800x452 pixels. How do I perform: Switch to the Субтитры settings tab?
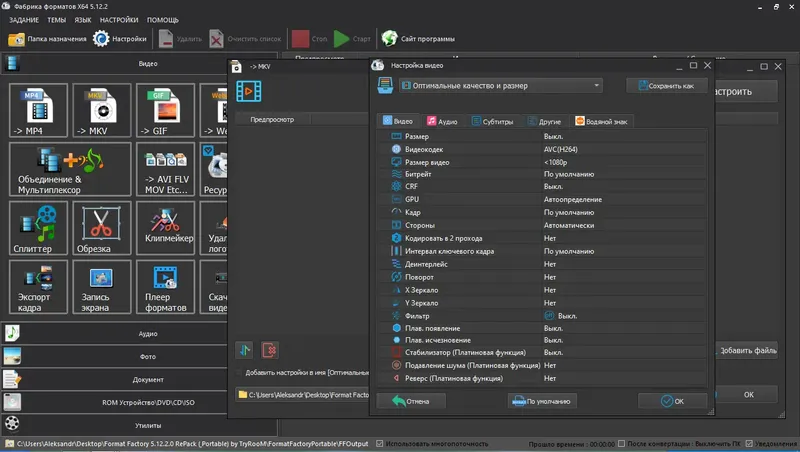point(492,121)
